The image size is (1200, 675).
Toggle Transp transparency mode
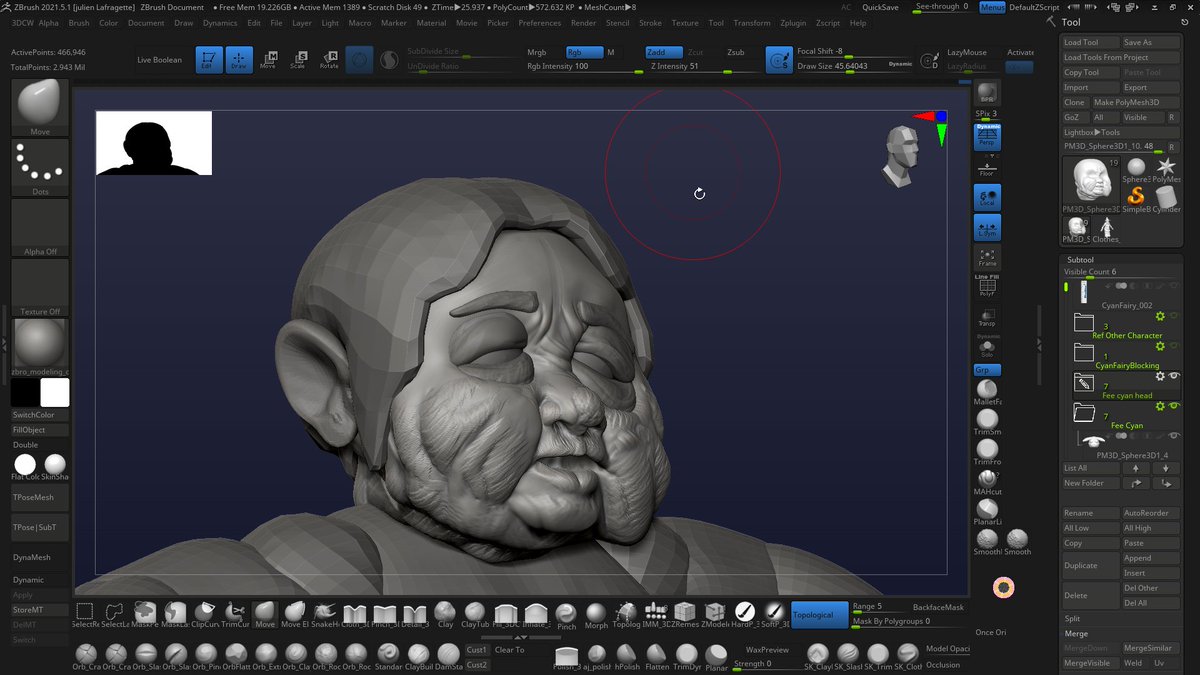tap(987, 318)
